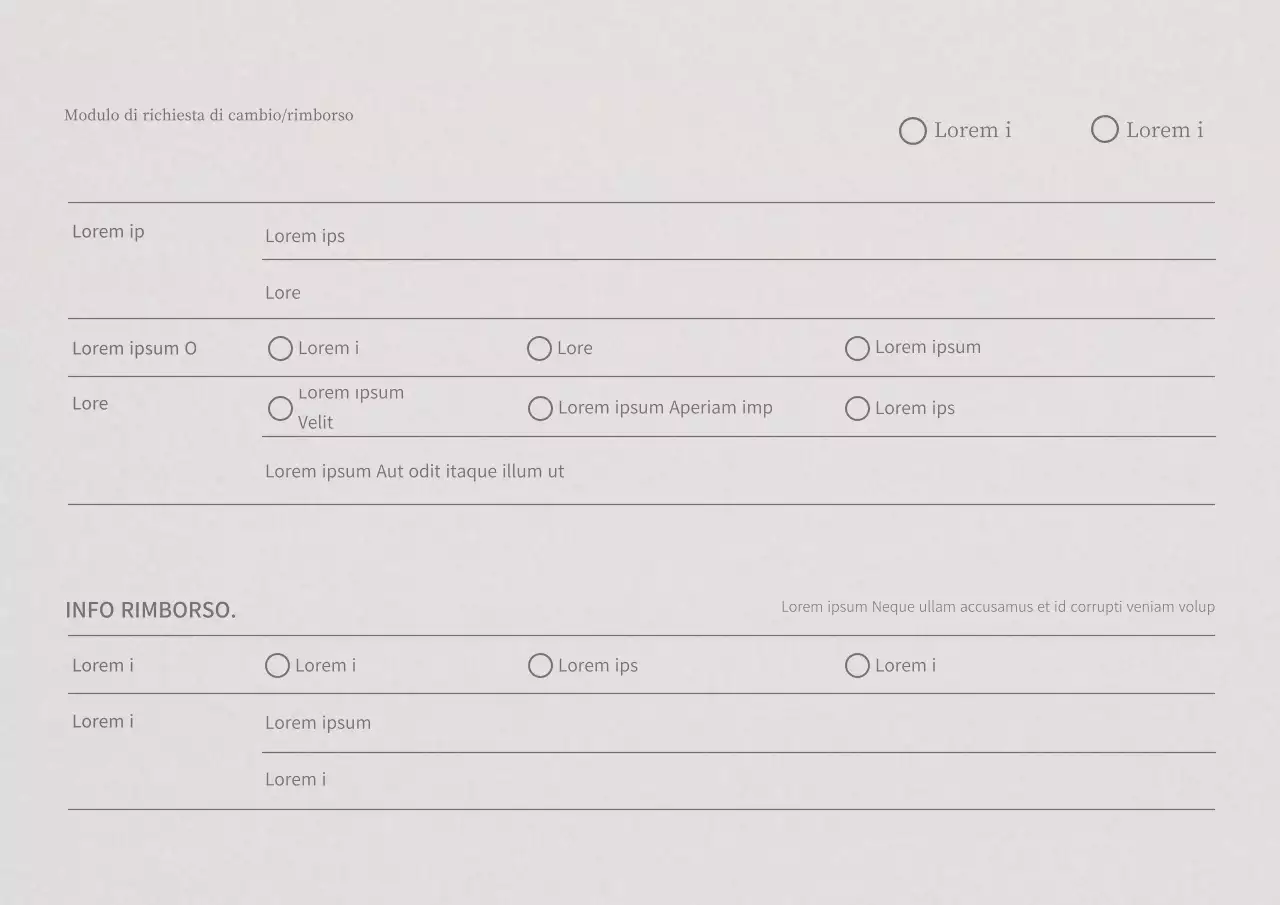The image size is (1280, 905).
Task: Select 'Lorem ips' radio under INFO RIMBORSO
Action: pyautogui.click(x=540, y=666)
